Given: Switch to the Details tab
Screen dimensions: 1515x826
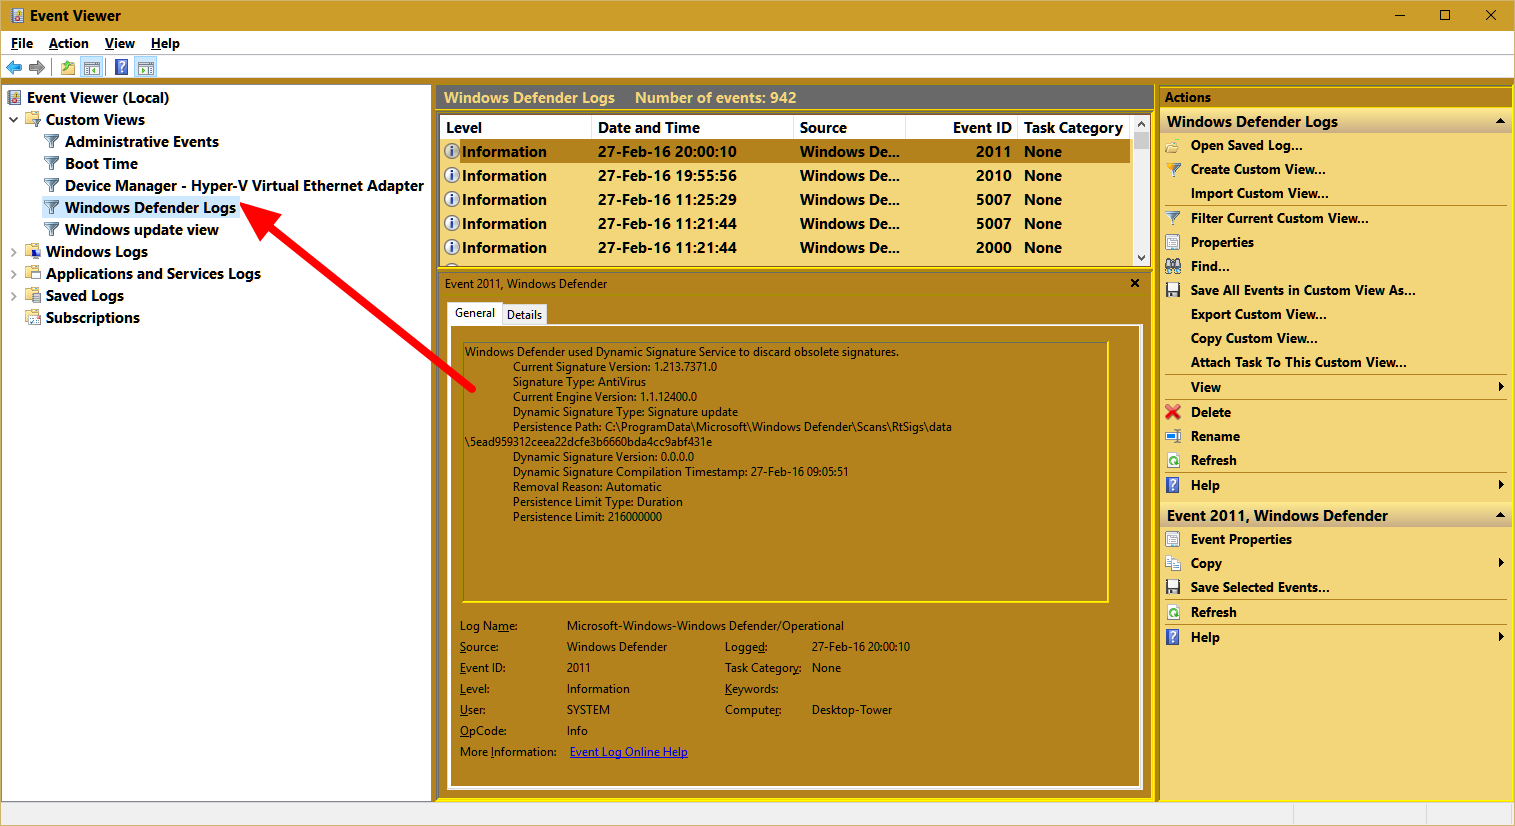Looking at the screenshot, I should pyautogui.click(x=524, y=314).
